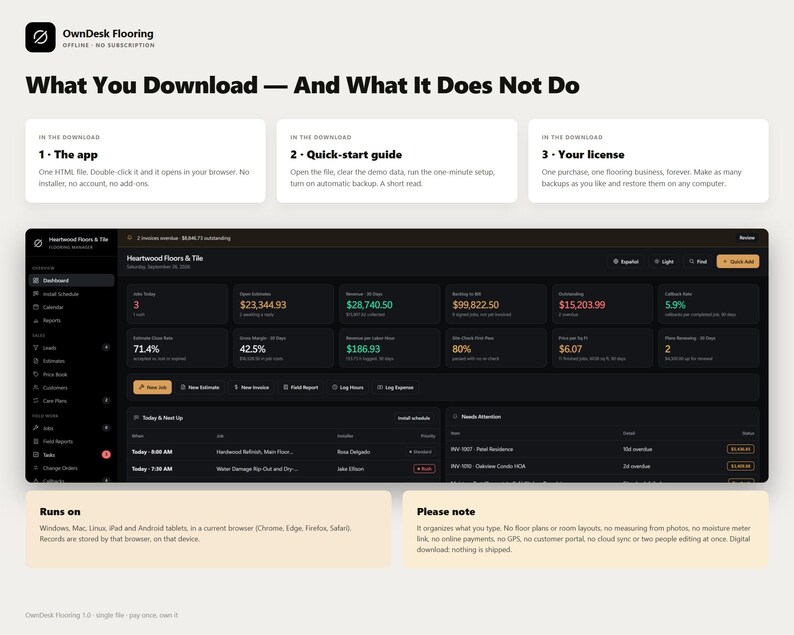Click the Today 8:00 AM Hardwood Refinish row
The width and height of the screenshot is (794, 635).
pyautogui.click(x=284, y=452)
